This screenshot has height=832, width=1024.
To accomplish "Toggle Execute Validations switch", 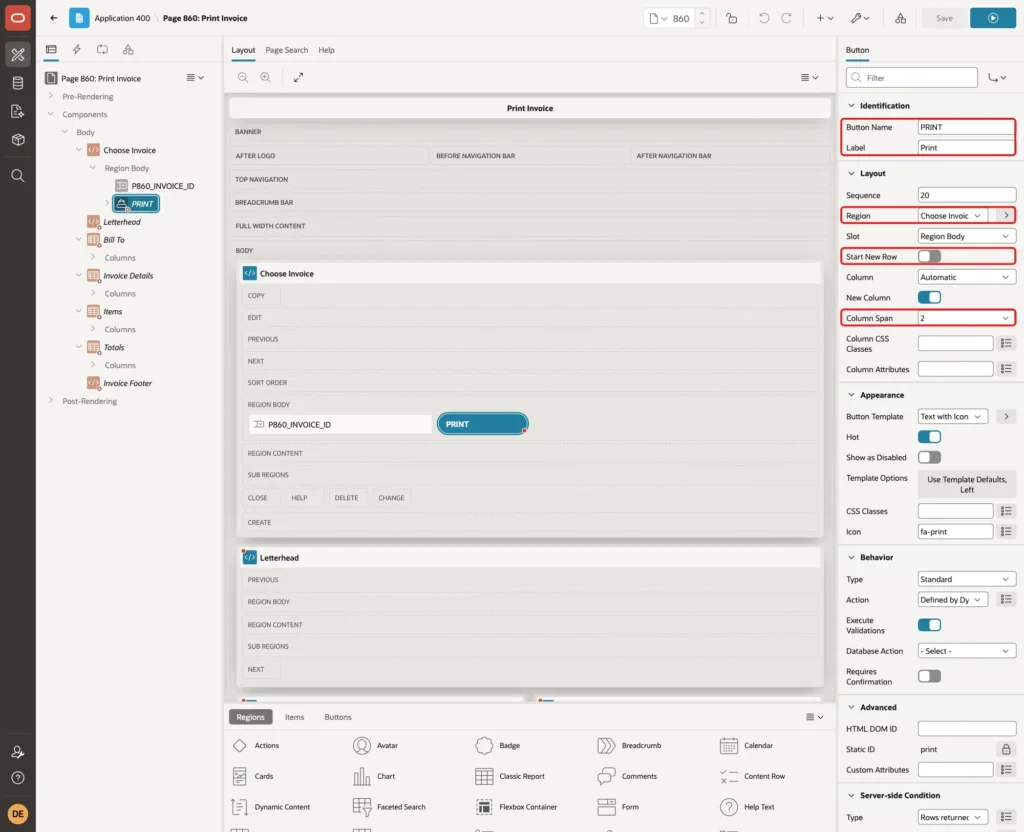I will pos(929,625).
